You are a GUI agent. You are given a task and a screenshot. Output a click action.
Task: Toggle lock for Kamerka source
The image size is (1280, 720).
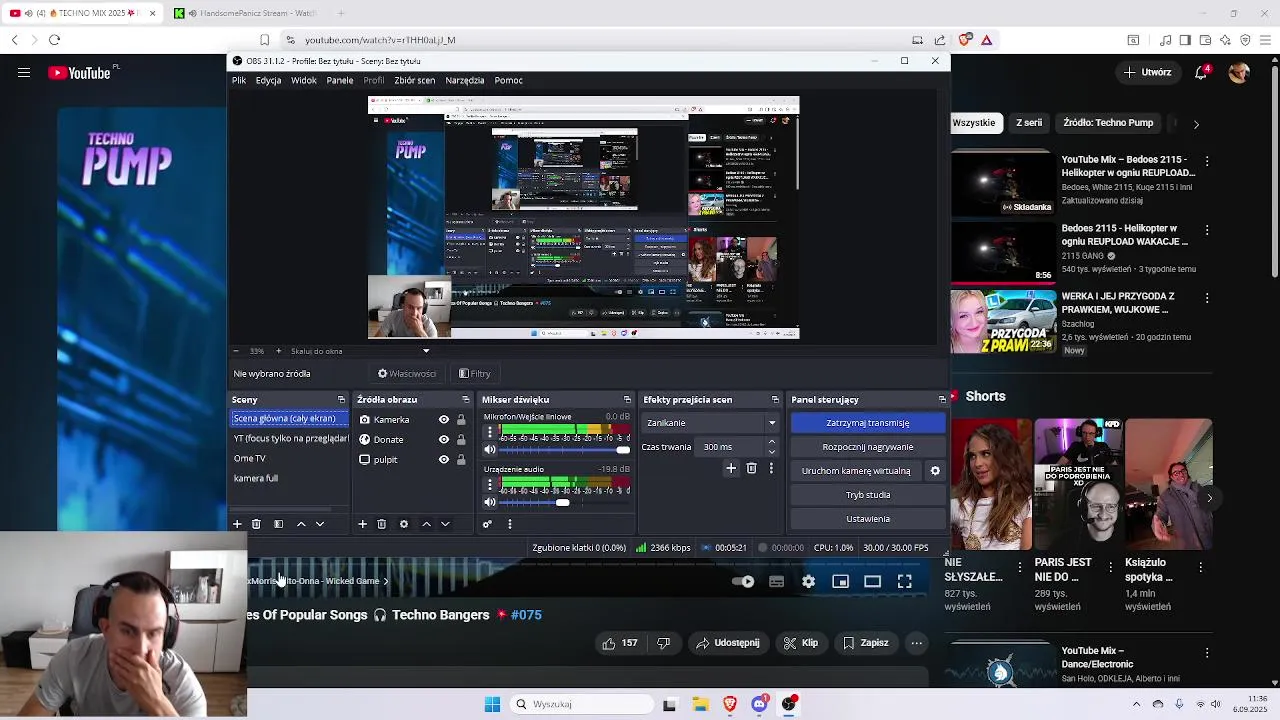(x=461, y=420)
